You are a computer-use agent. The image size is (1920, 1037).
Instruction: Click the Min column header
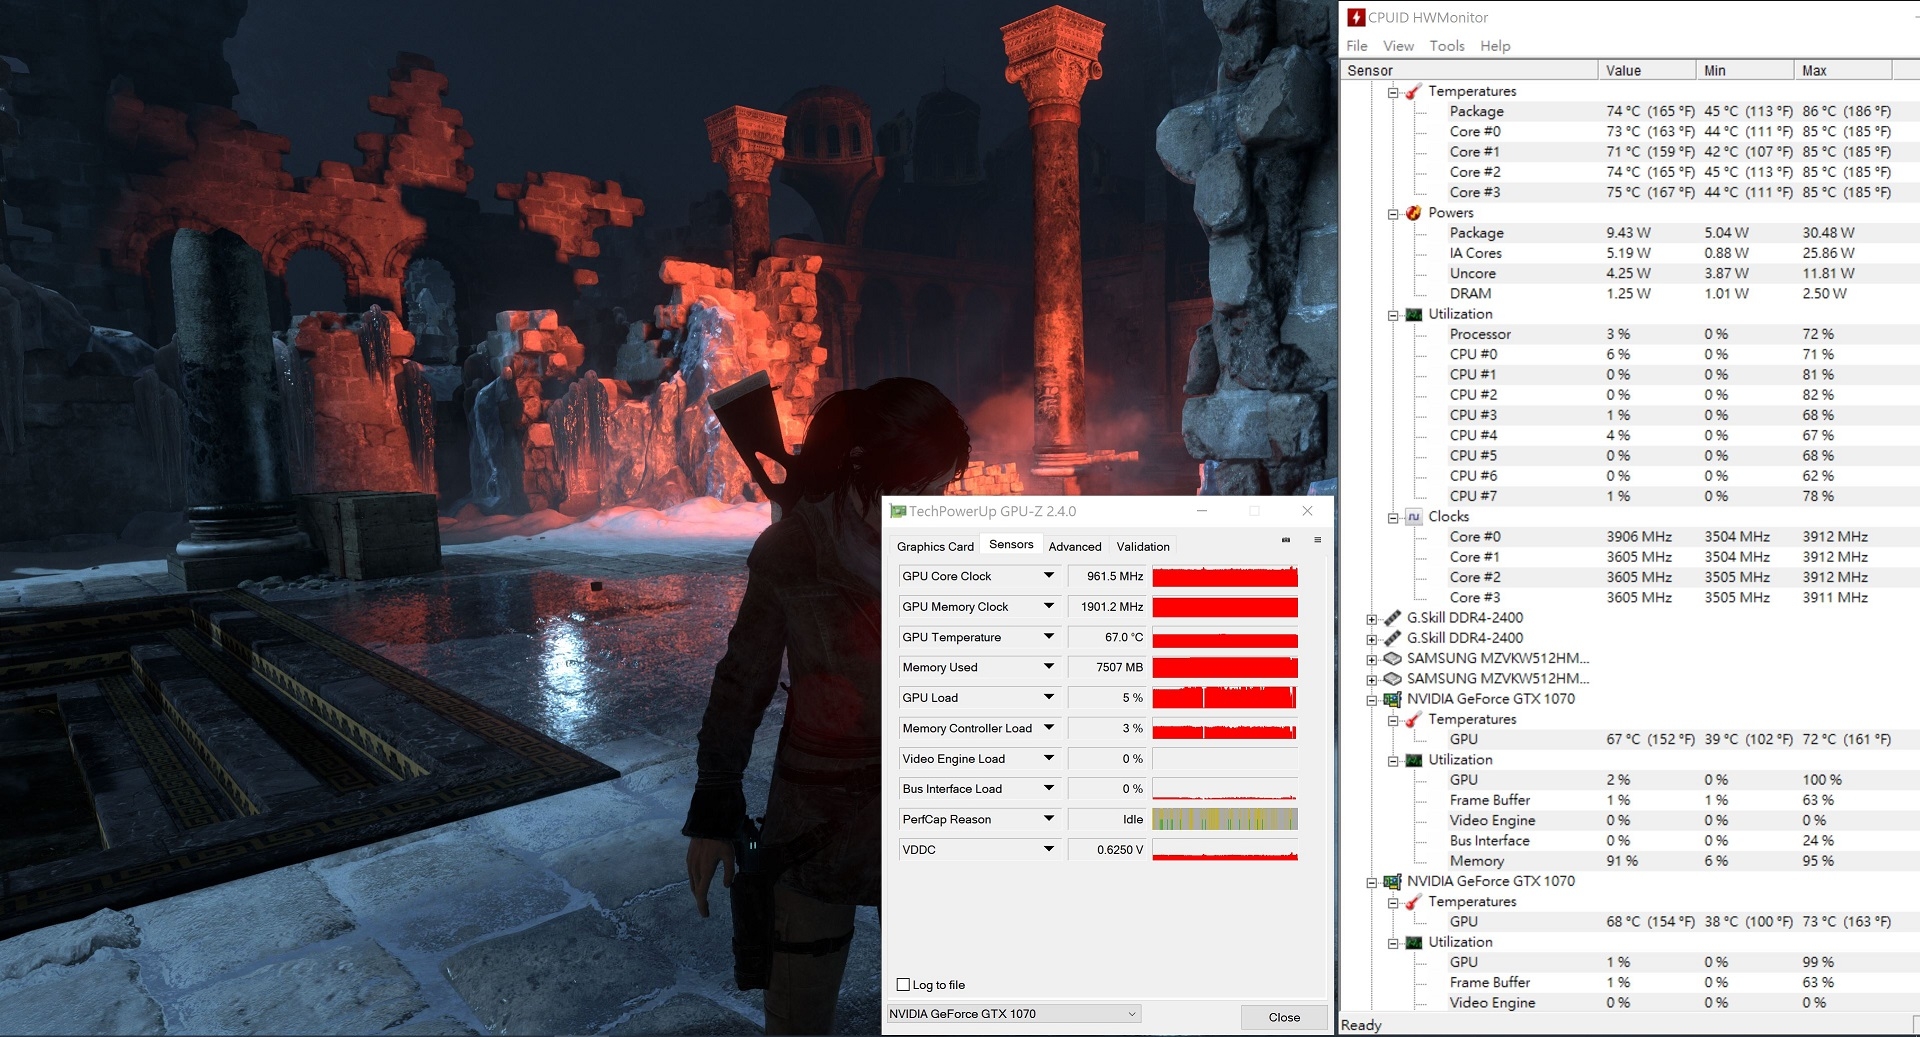point(1745,70)
